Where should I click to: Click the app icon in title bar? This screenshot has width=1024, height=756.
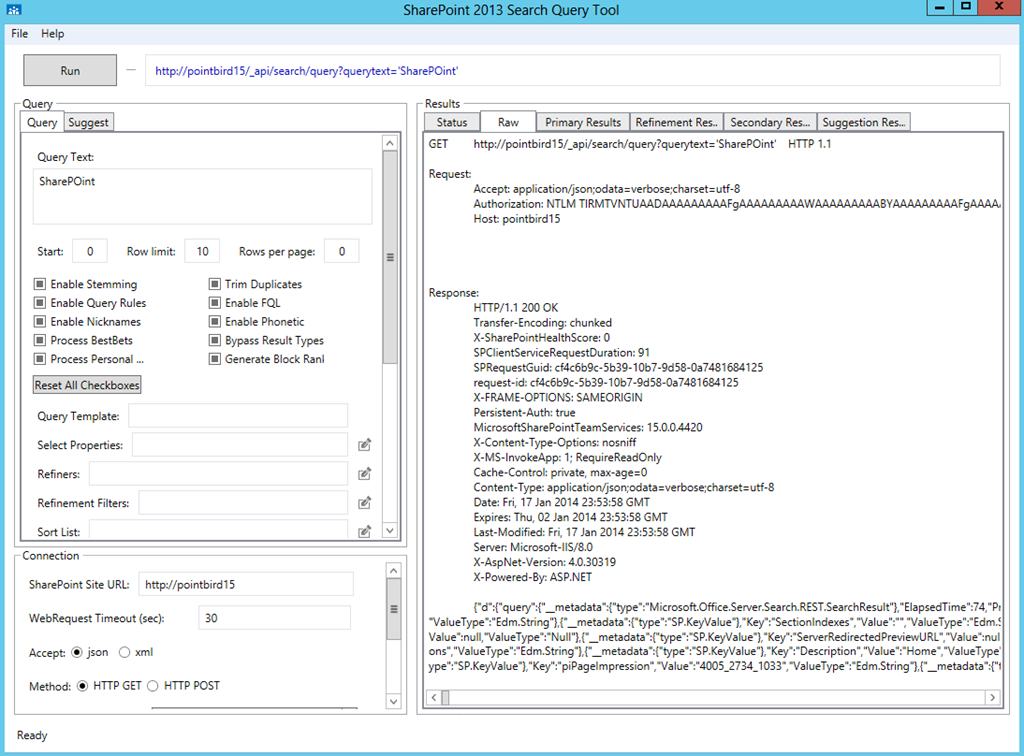tap(14, 10)
